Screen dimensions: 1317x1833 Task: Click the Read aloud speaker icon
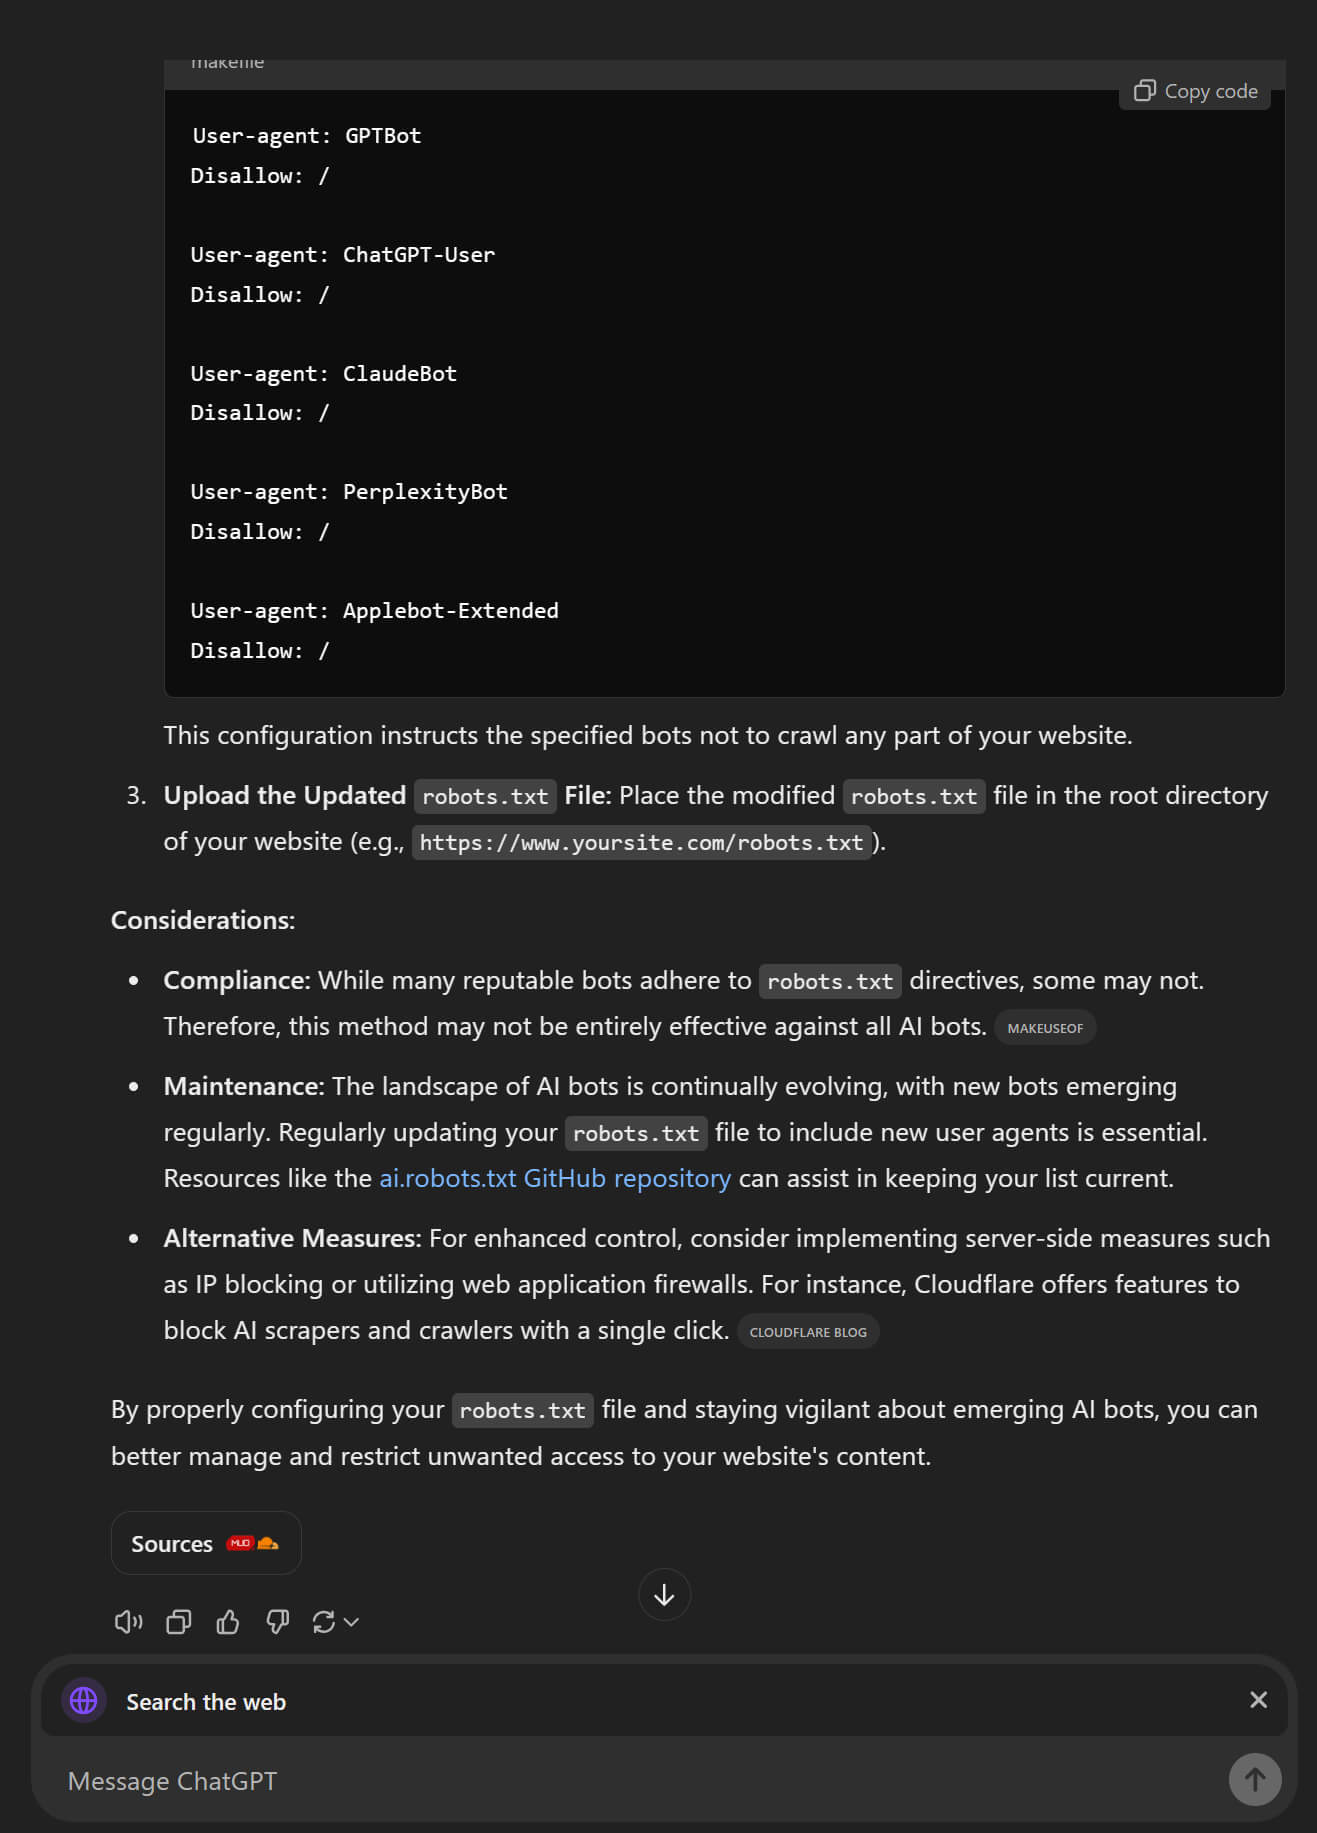129,1622
